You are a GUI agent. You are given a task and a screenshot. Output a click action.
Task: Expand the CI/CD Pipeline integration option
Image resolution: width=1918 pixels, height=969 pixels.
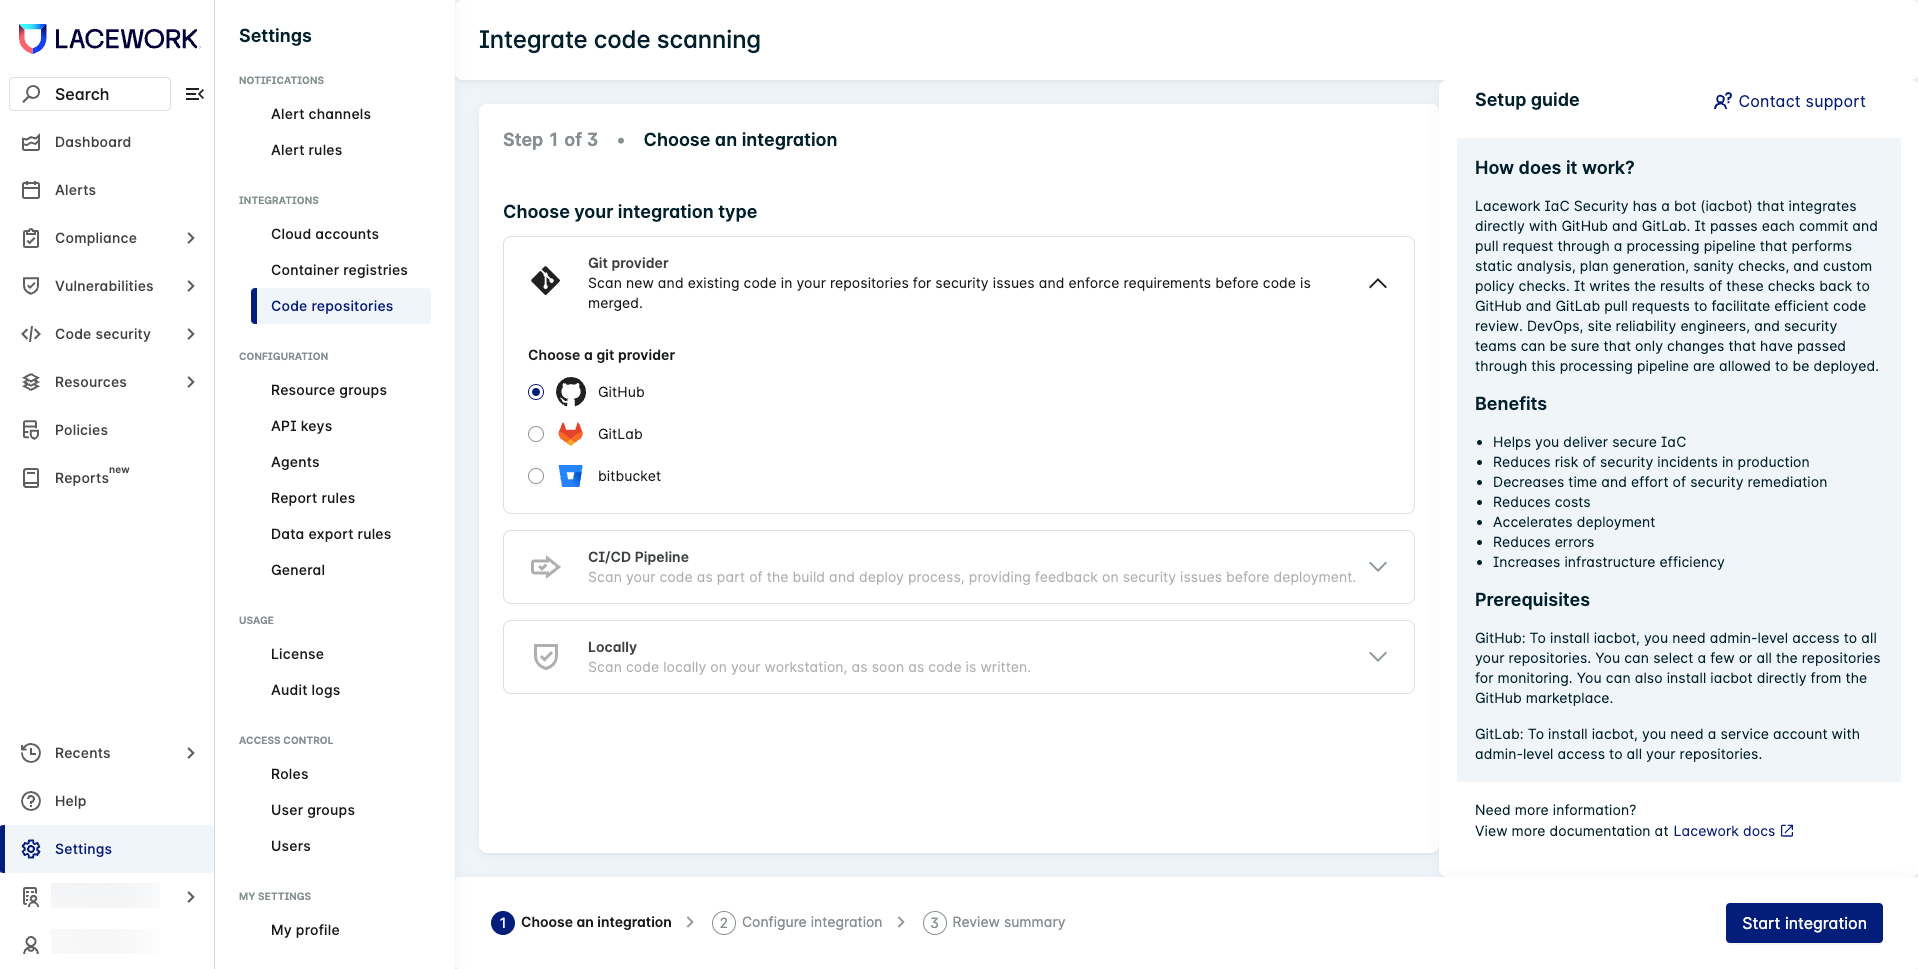pos(1378,566)
